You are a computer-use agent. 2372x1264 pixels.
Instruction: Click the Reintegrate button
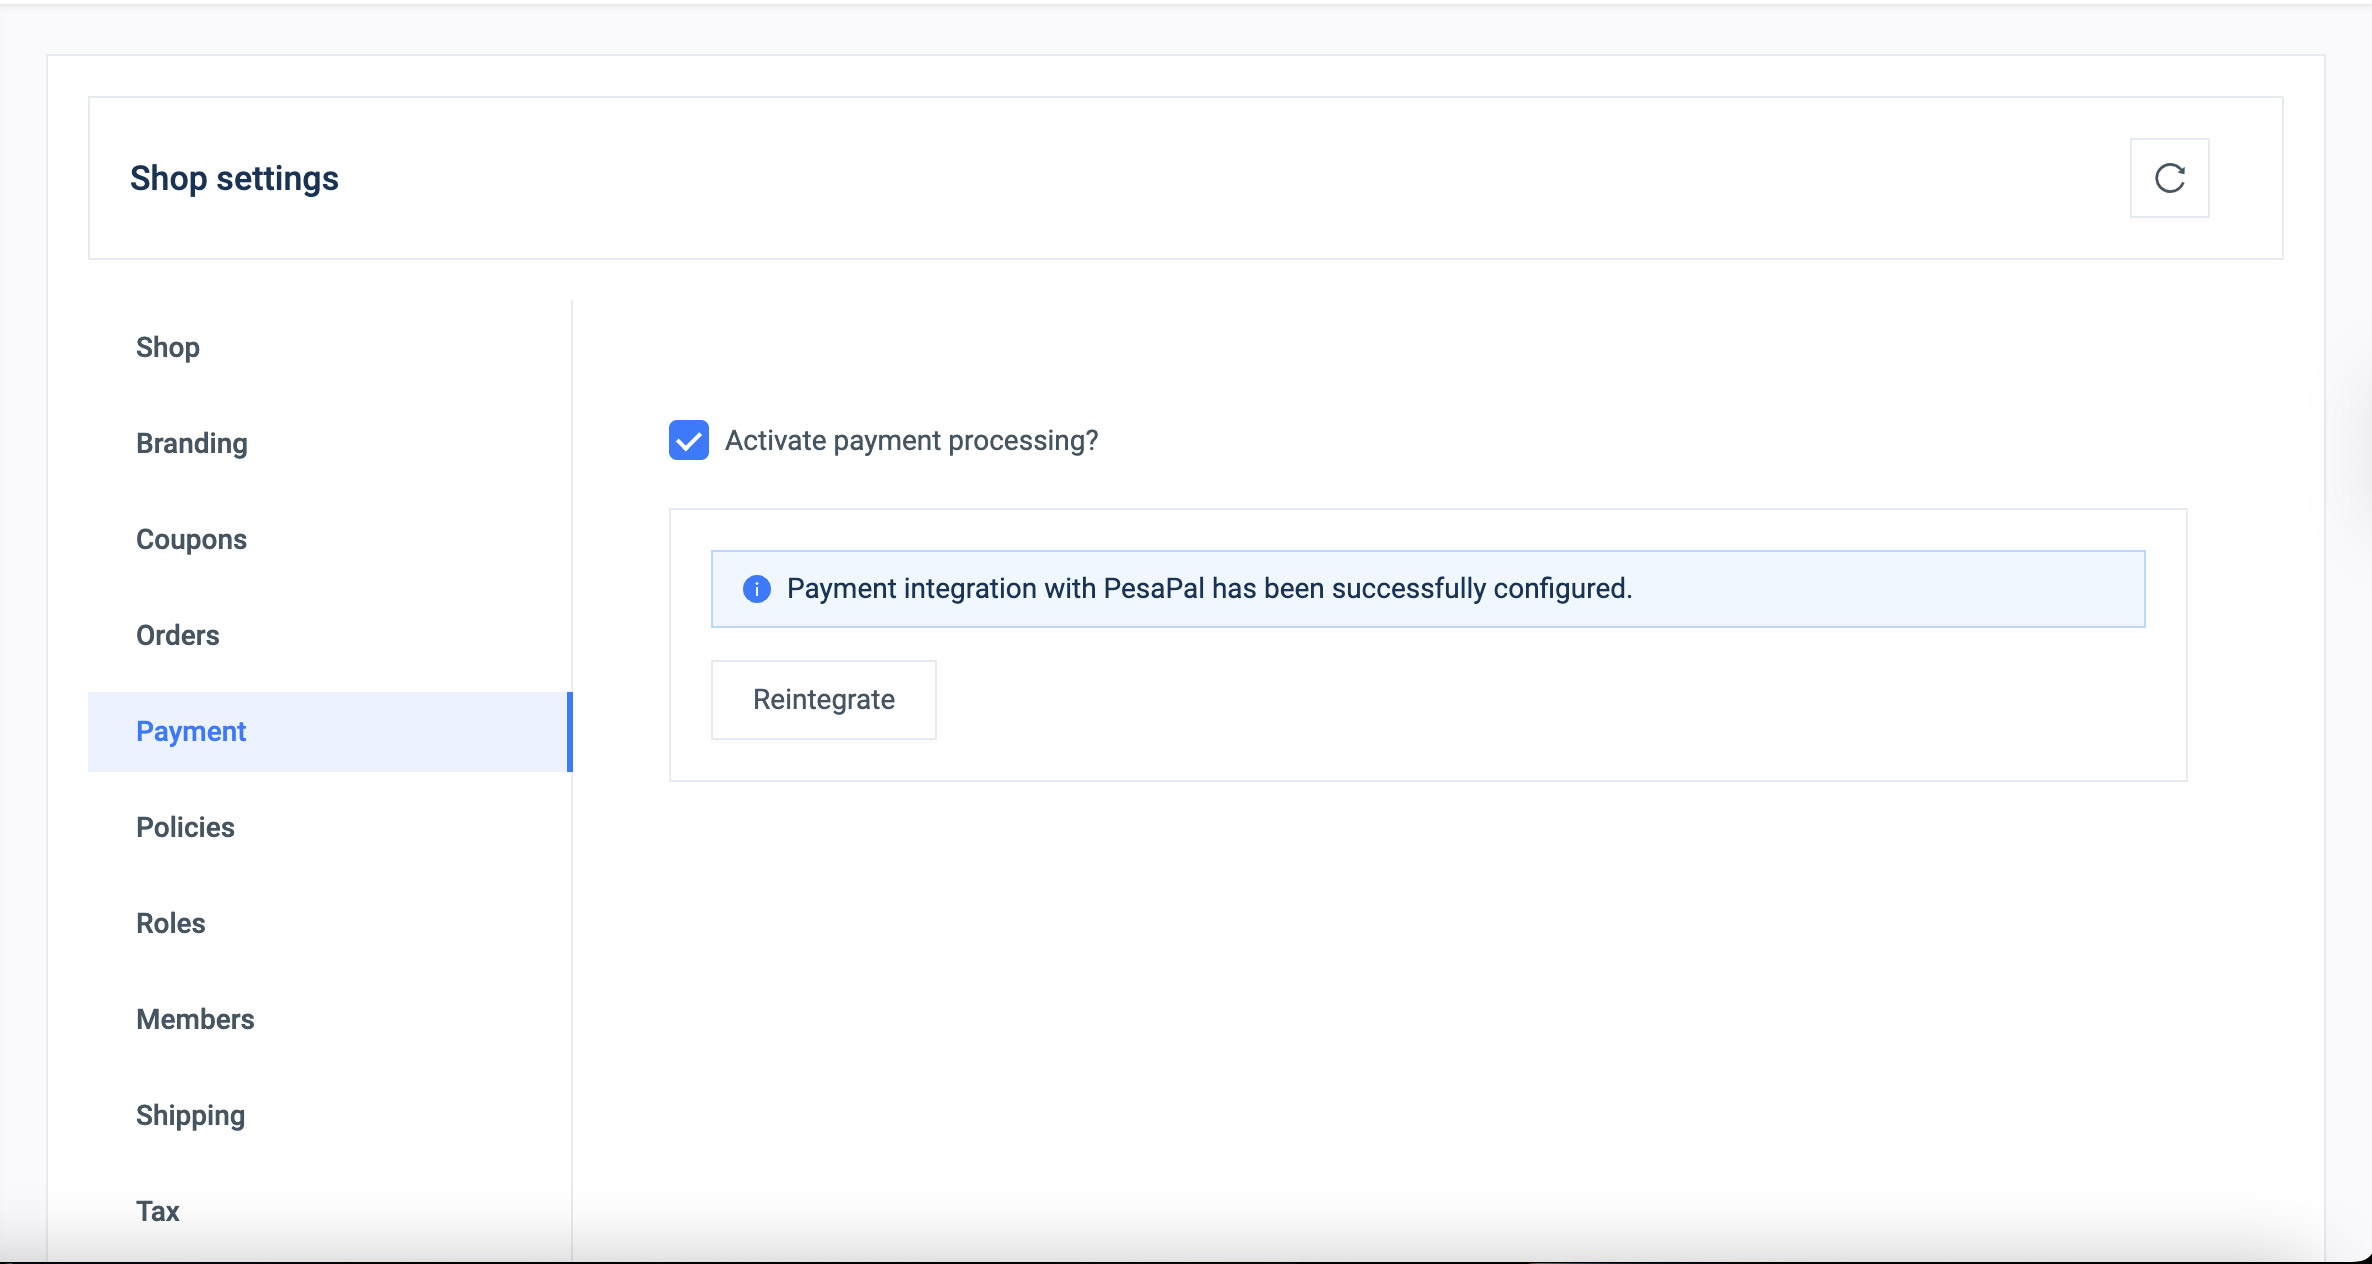click(823, 699)
